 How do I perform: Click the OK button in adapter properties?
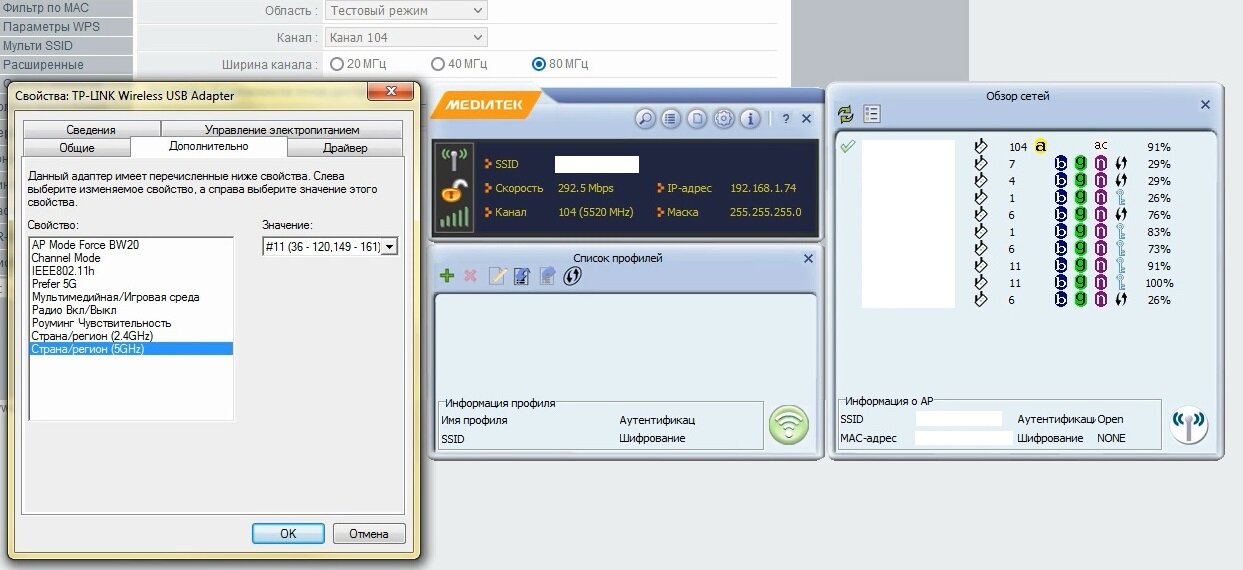click(x=288, y=533)
